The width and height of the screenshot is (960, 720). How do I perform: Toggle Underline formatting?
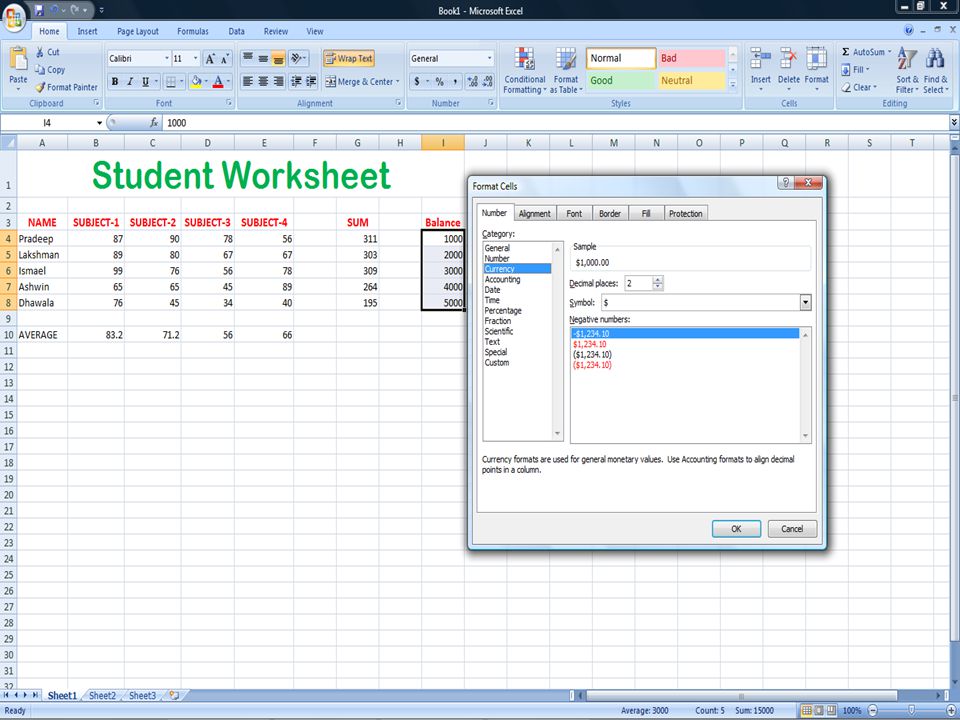click(145, 81)
